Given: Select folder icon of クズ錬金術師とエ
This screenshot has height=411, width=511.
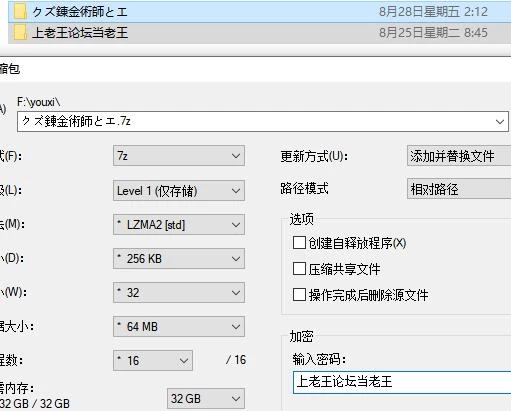Looking at the screenshot, I should tap(20, 12).
